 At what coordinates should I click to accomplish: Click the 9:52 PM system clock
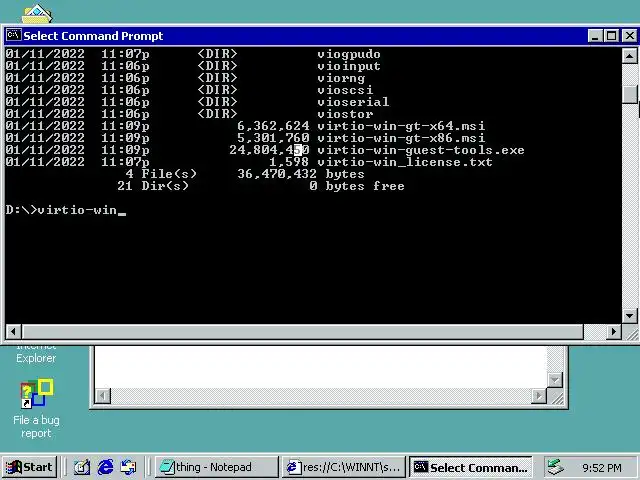pyautogui.click(x=602, y=467)
